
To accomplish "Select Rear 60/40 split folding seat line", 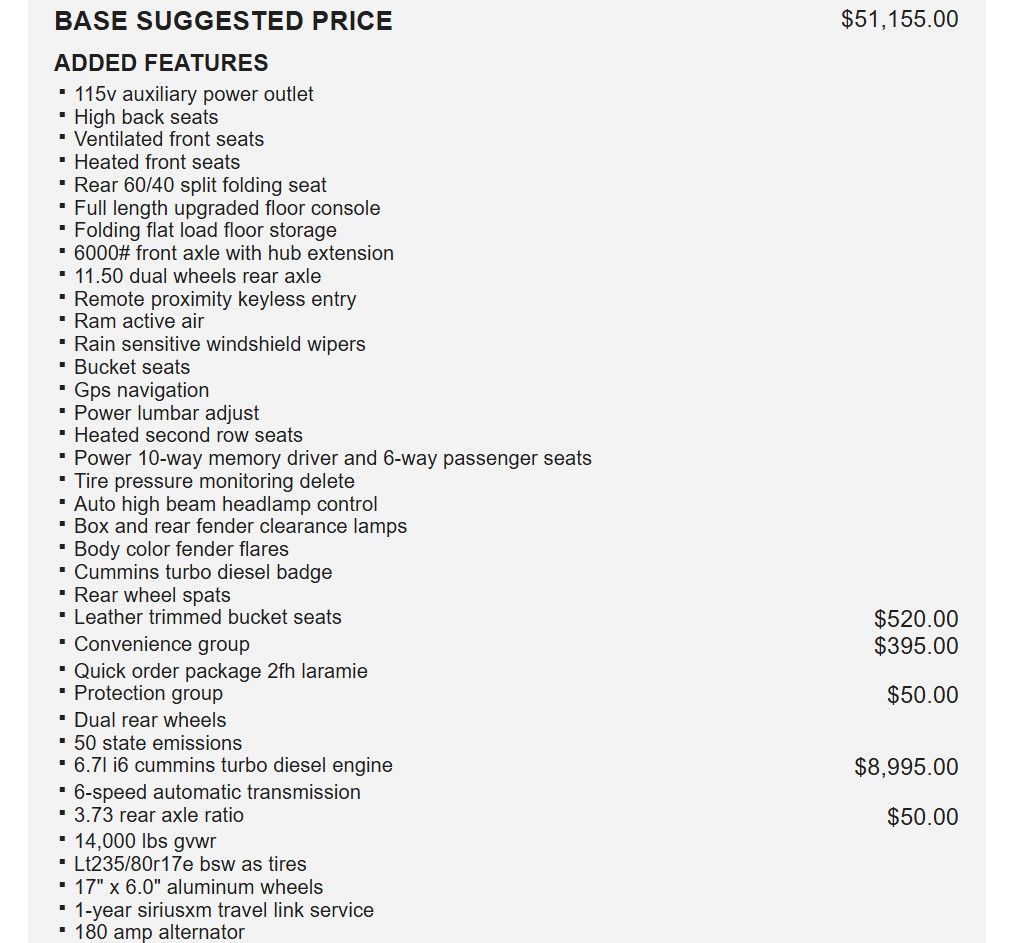I will 200,185.
